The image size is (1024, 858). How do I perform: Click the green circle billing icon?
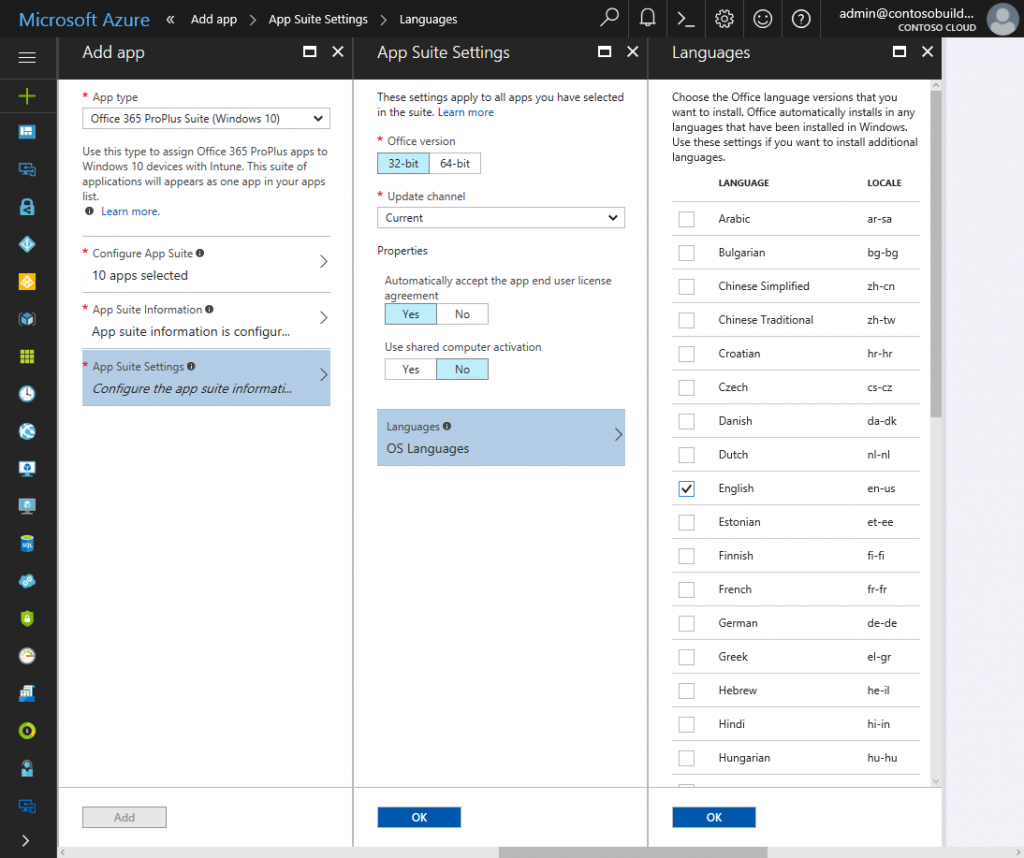pos(27,731)
